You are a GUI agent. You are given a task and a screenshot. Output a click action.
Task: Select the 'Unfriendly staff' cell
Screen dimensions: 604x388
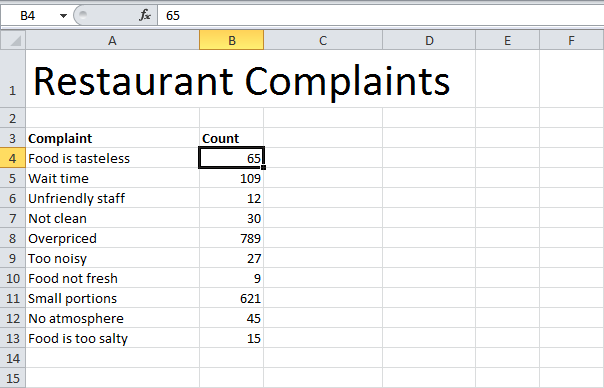[112, 198]
